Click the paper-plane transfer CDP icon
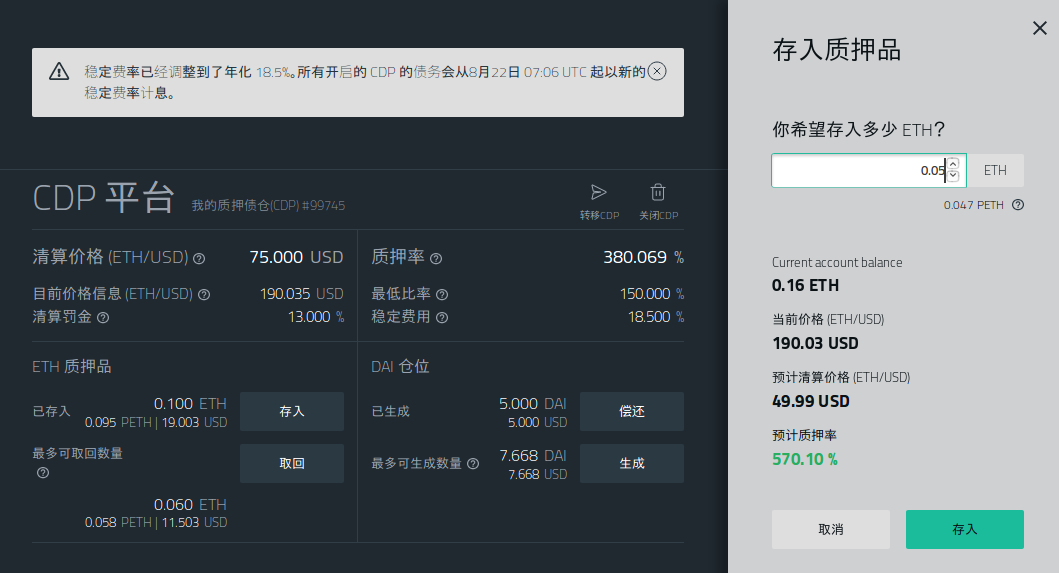Viewport: 1059px width, 573px height. 598,193
